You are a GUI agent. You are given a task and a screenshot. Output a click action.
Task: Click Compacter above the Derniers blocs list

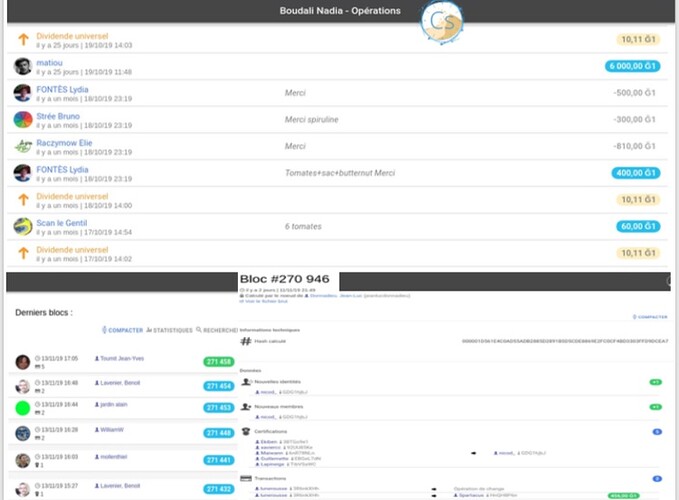pos(123,330)
